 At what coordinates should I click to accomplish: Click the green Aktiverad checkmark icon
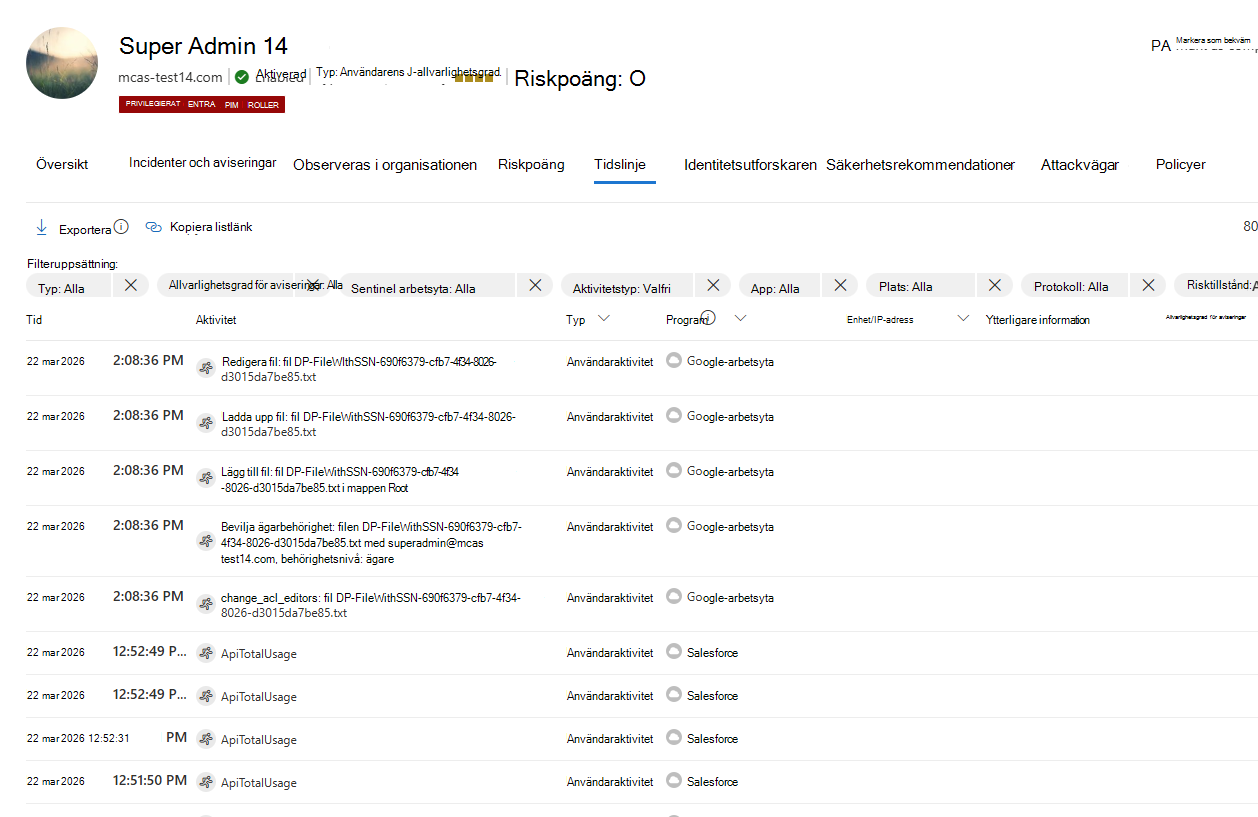click(240, 75)
